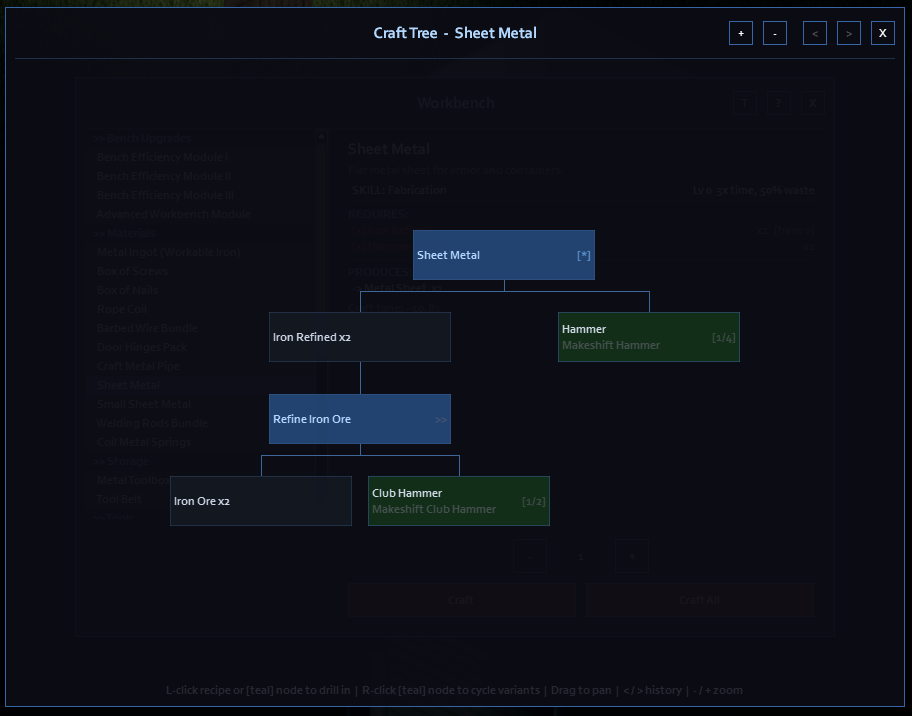
Task: Increase craft quantity with the + stepper
Action: tap(631, 556)
